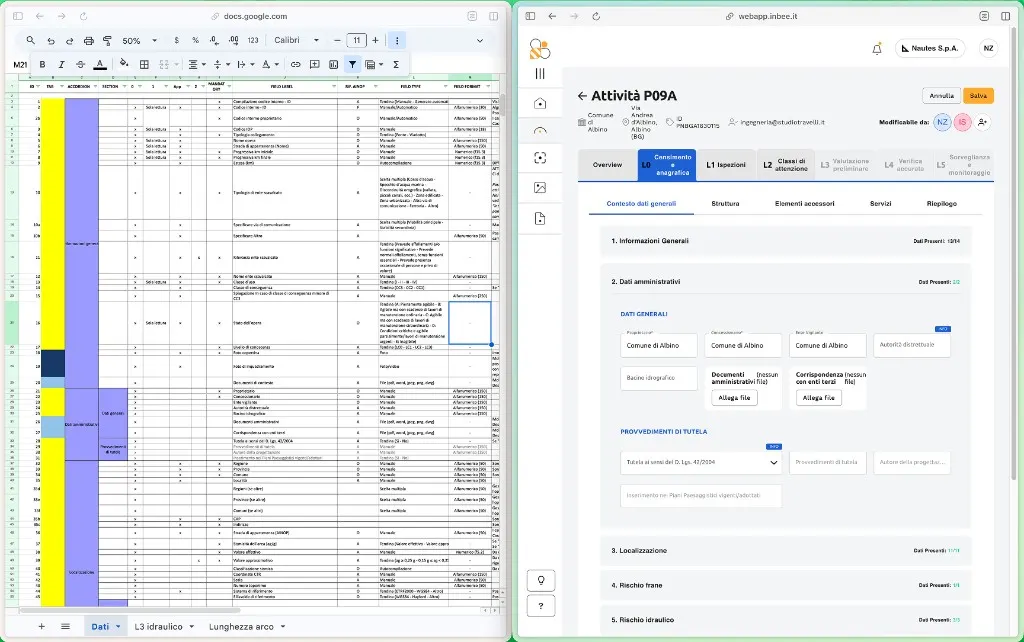Viewport: 1024px width, 642px height.
Task: Open the FIELD LABEL column filter
Action: tap(334, 86)
